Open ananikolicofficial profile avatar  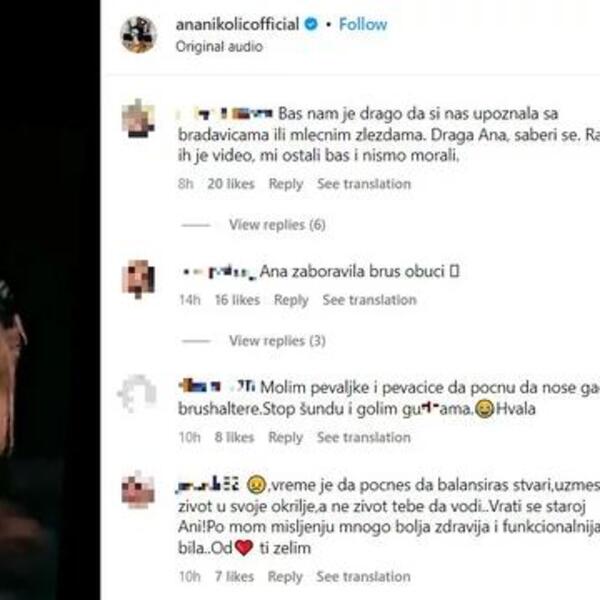pos(139,34)
